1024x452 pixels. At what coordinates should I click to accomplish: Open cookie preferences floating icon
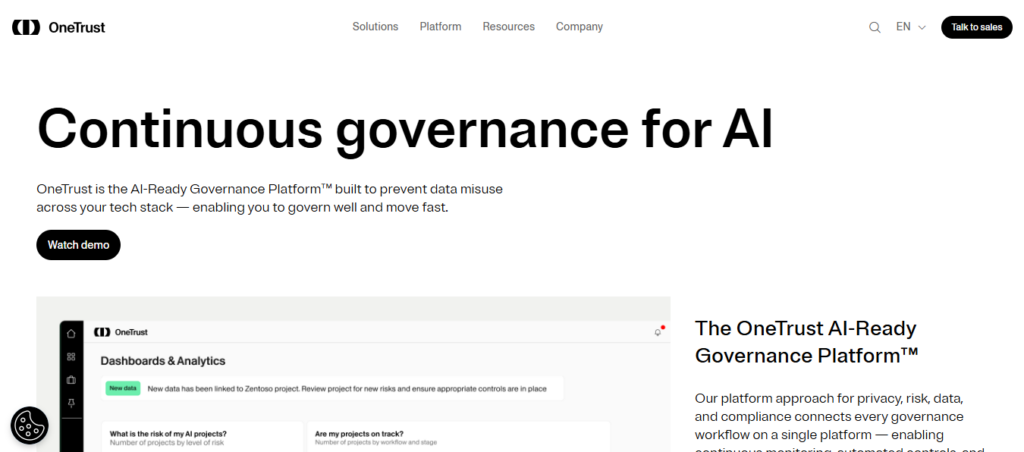(29, 425)
